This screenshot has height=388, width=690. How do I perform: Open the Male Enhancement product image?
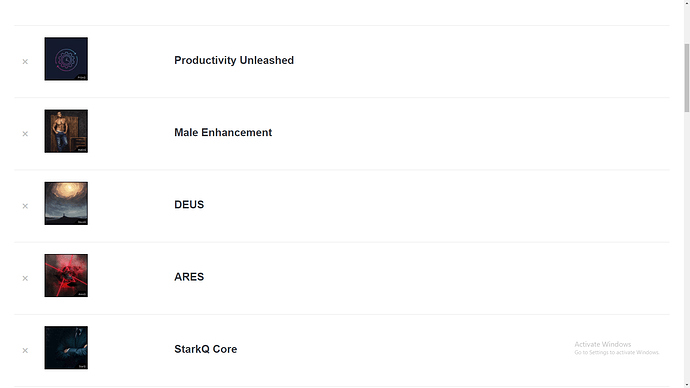[x=66, y=131]
